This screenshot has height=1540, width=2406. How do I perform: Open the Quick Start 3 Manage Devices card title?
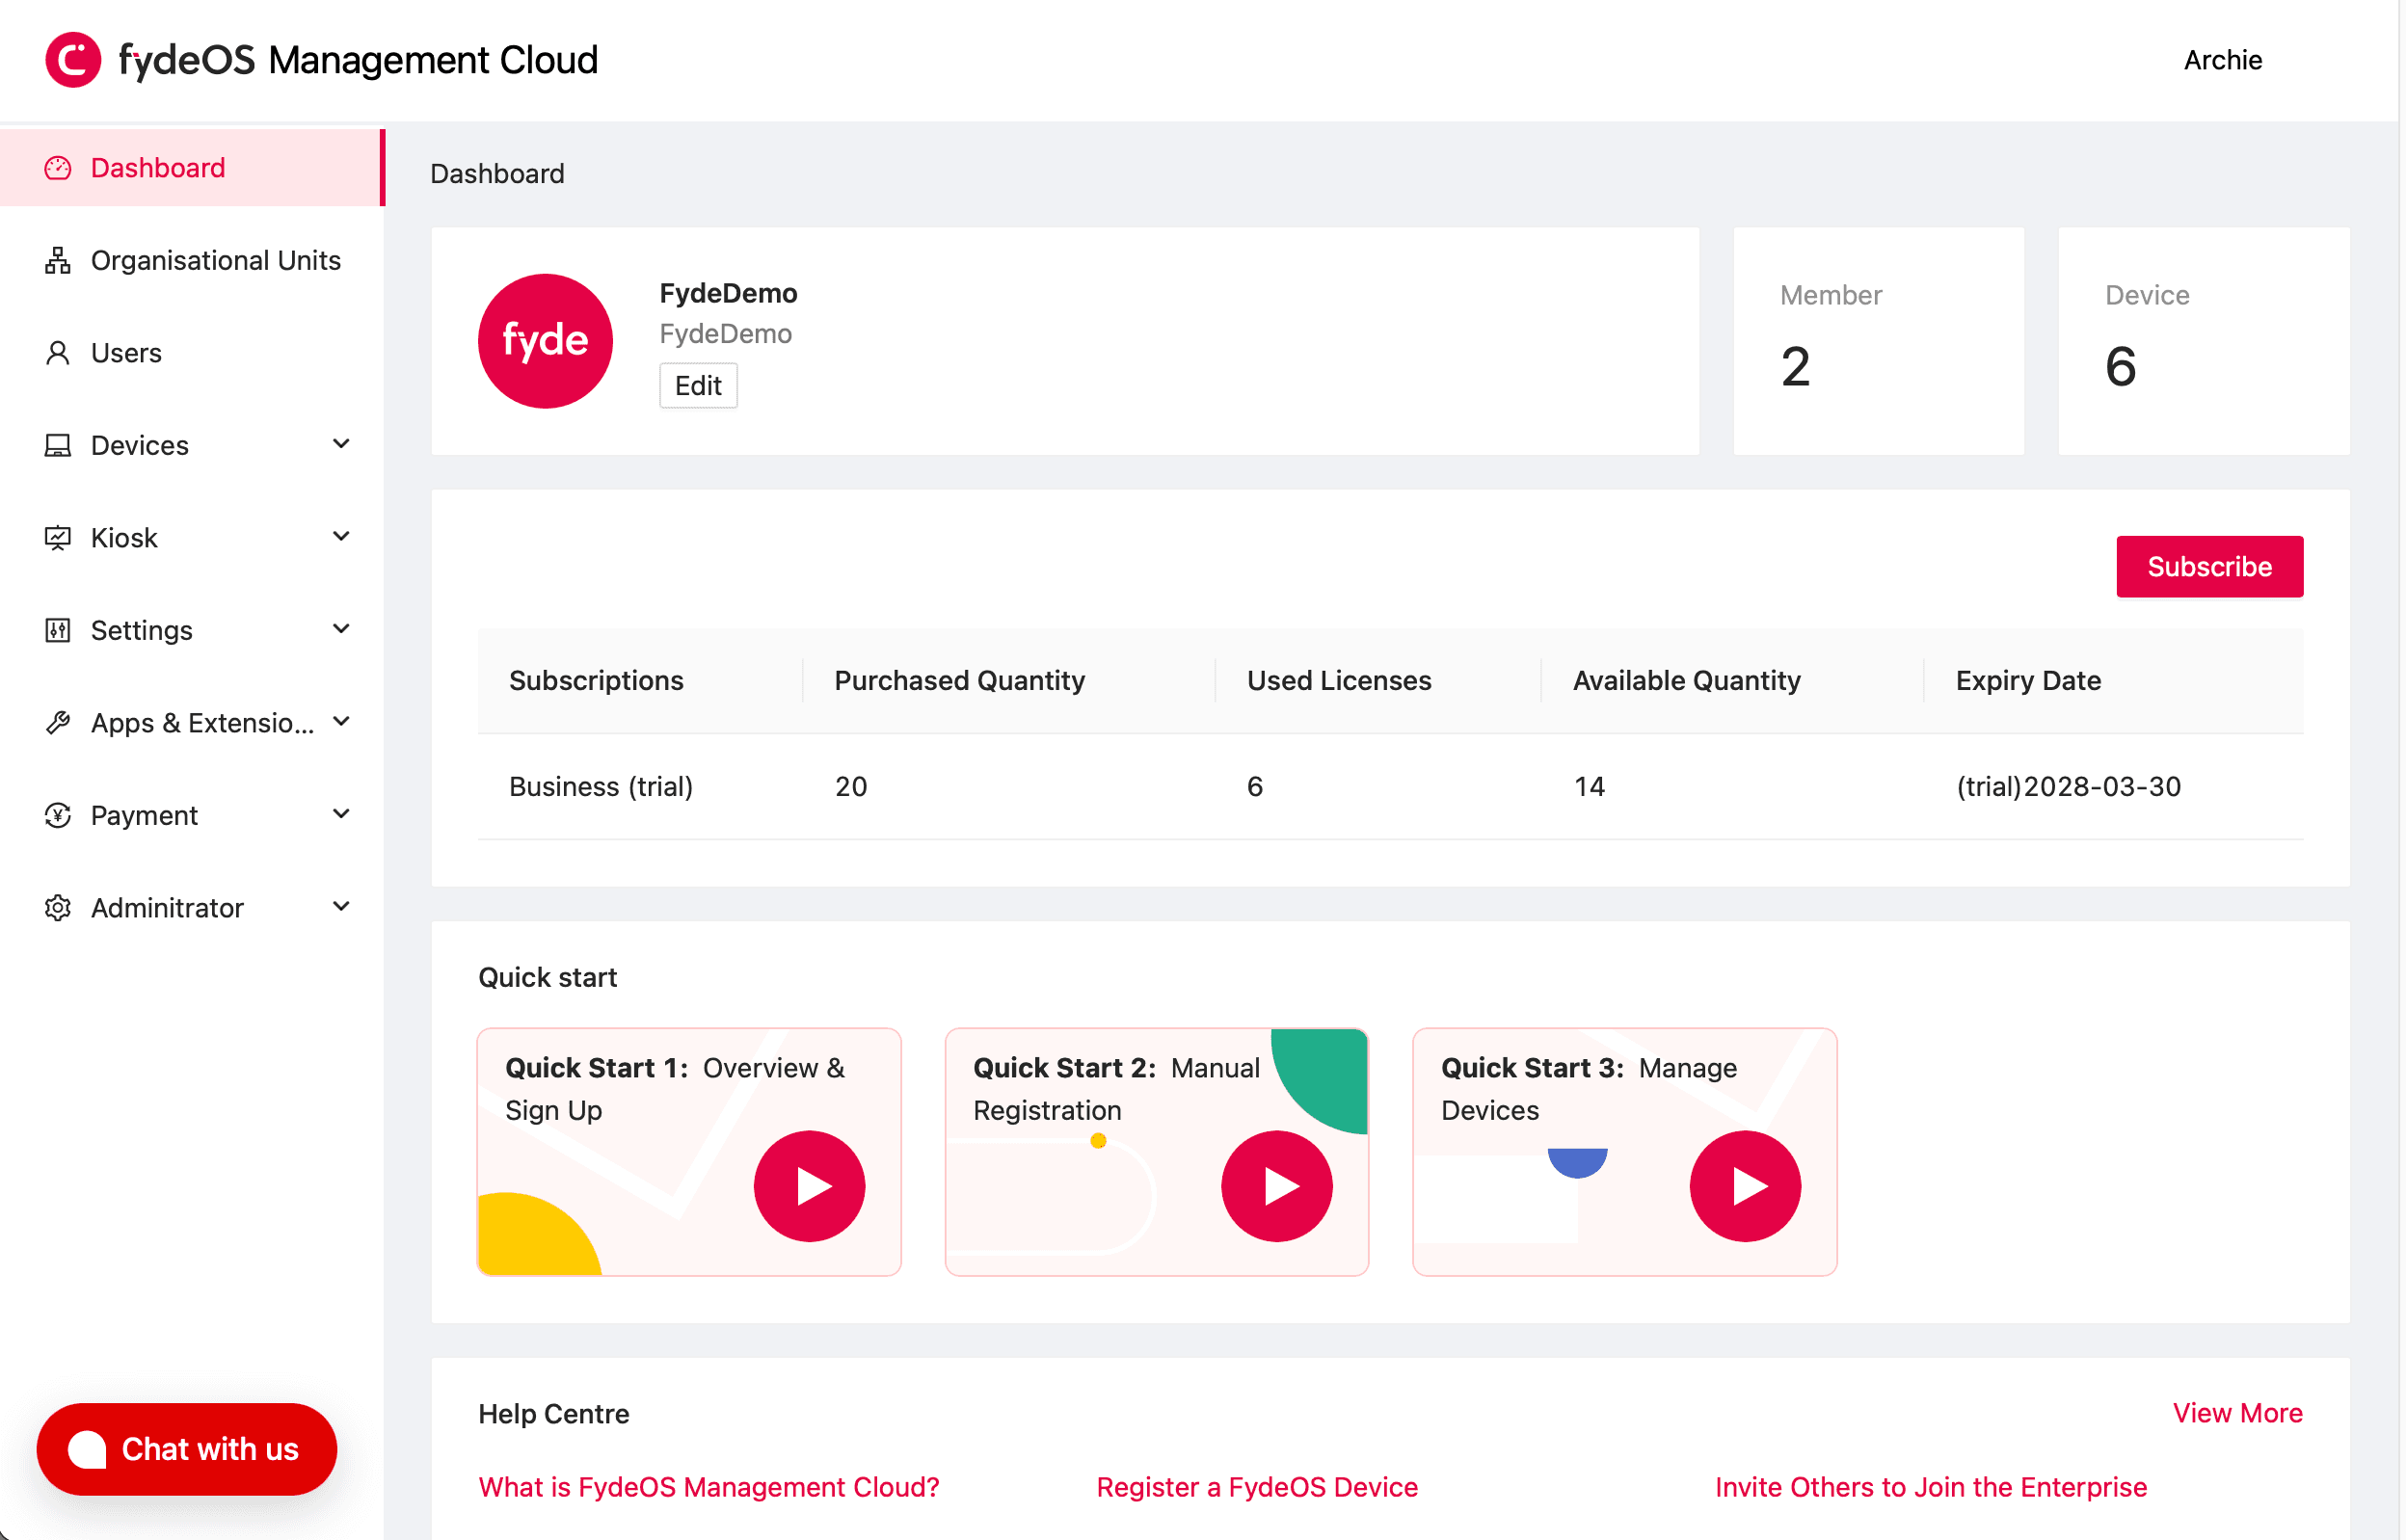[x=1589, y=1089]
